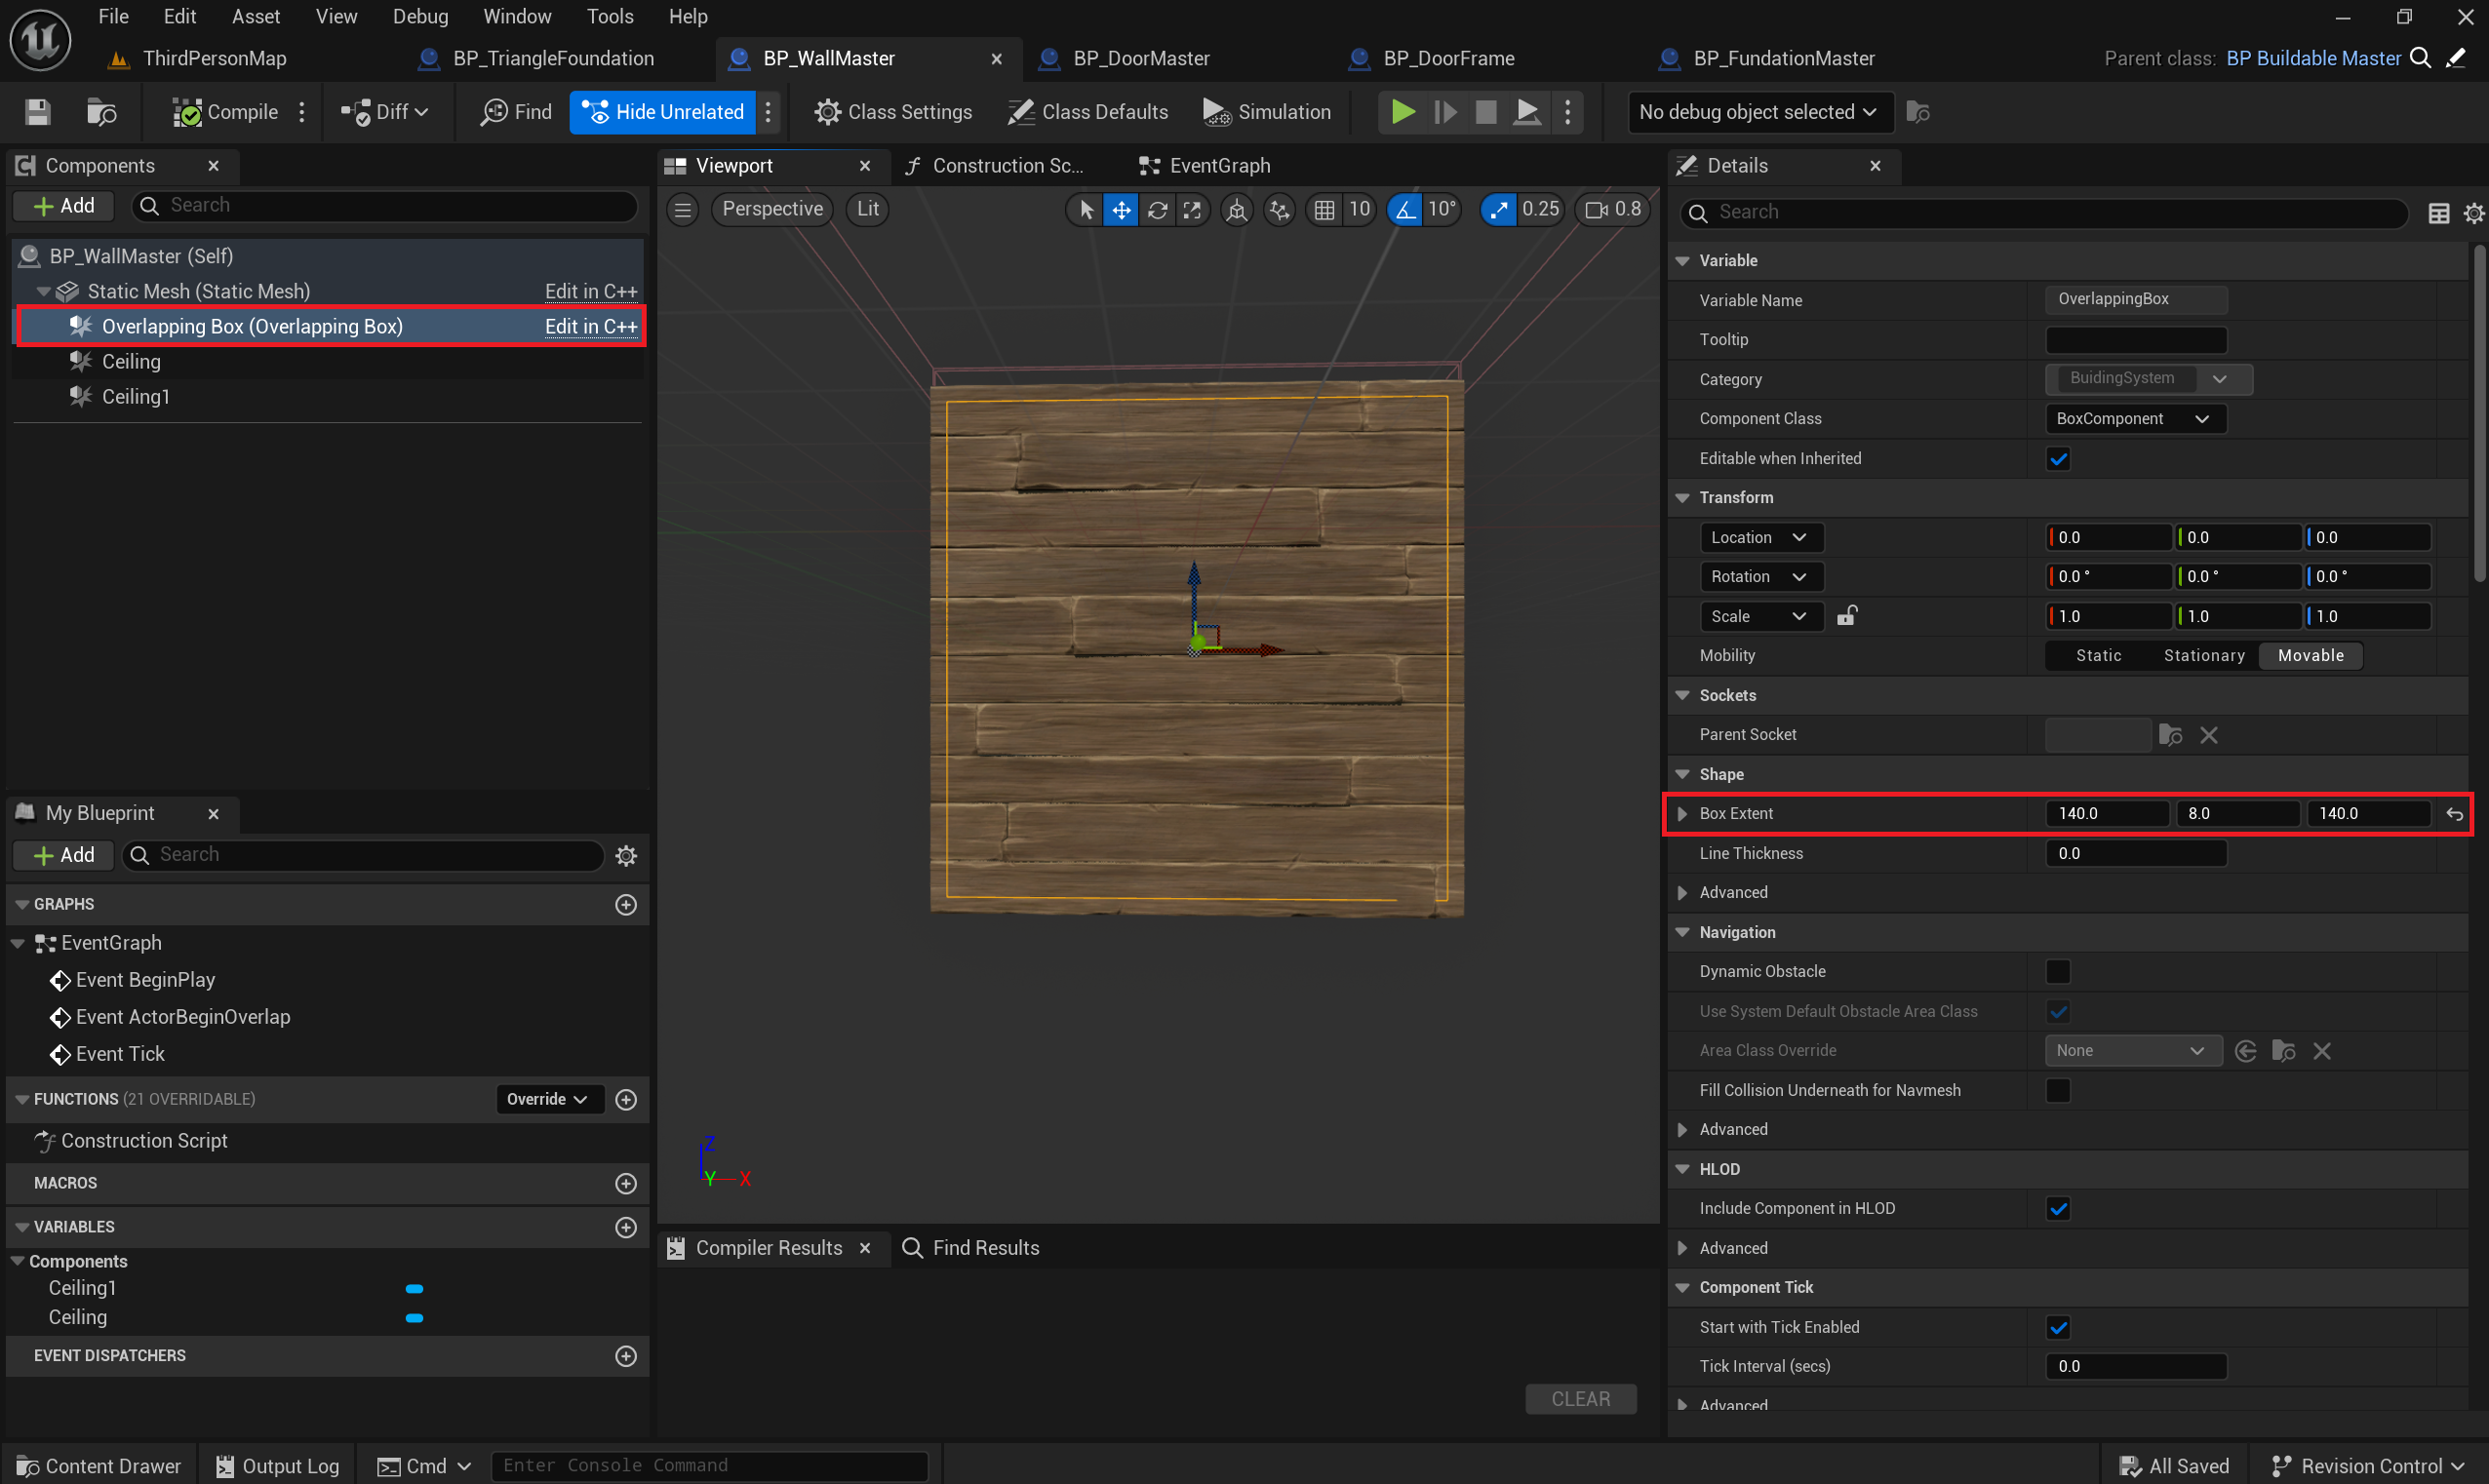
Task: Click the Line Thickness value field
Action: coord(2135,854)
